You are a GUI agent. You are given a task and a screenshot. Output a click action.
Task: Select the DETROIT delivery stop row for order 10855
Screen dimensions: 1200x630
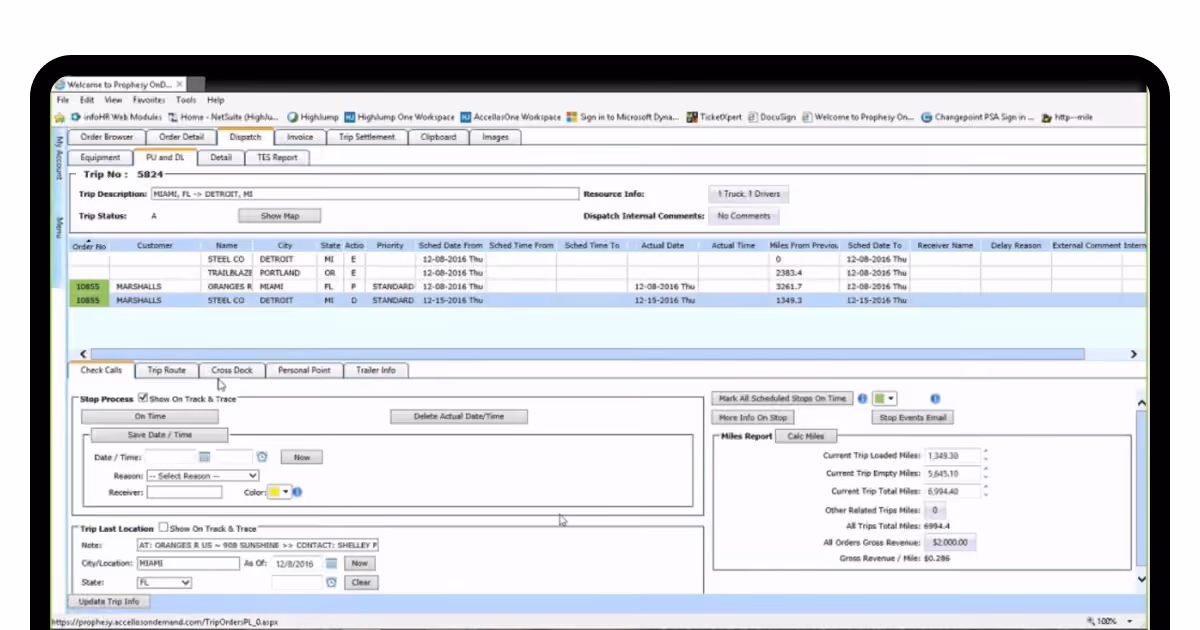click(x=609, y=300)
